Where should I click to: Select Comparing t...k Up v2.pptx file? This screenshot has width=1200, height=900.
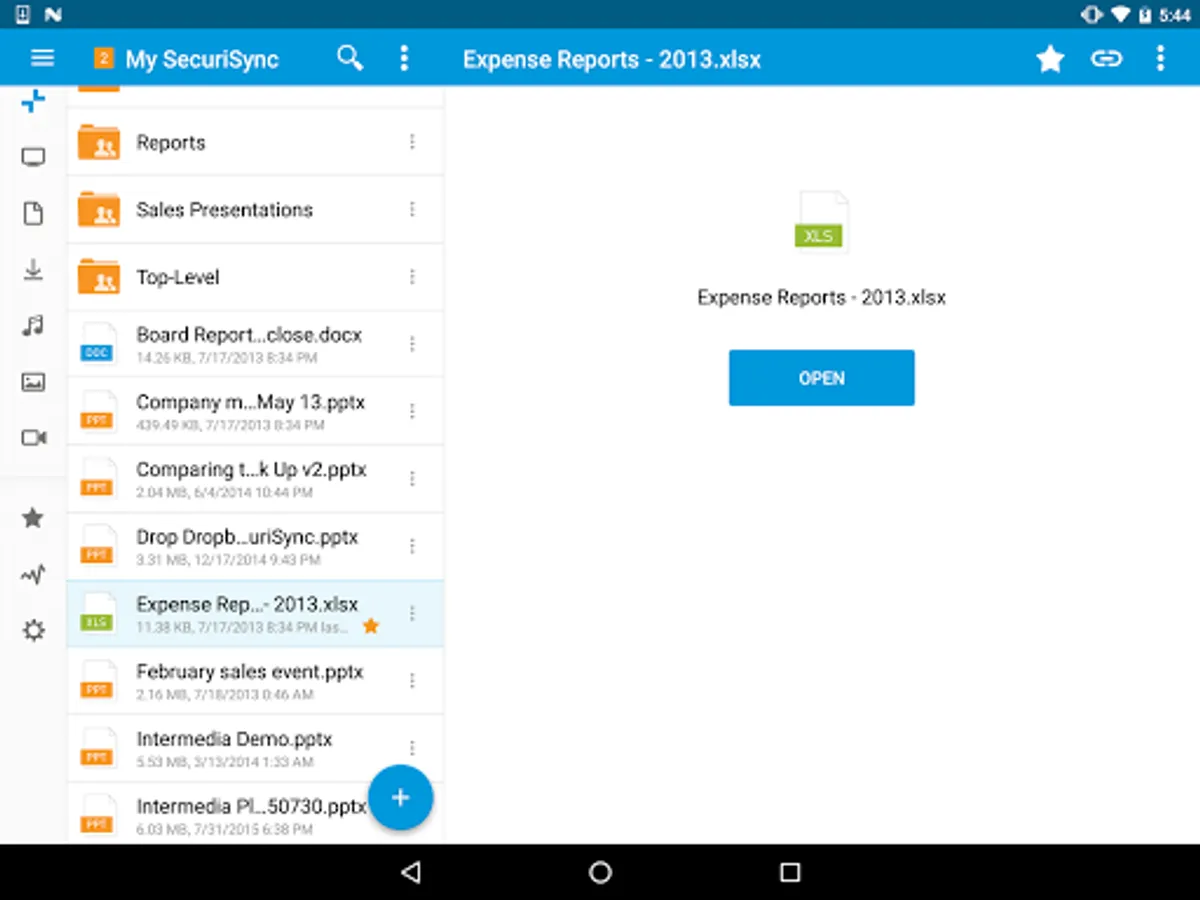pos(255,479)
